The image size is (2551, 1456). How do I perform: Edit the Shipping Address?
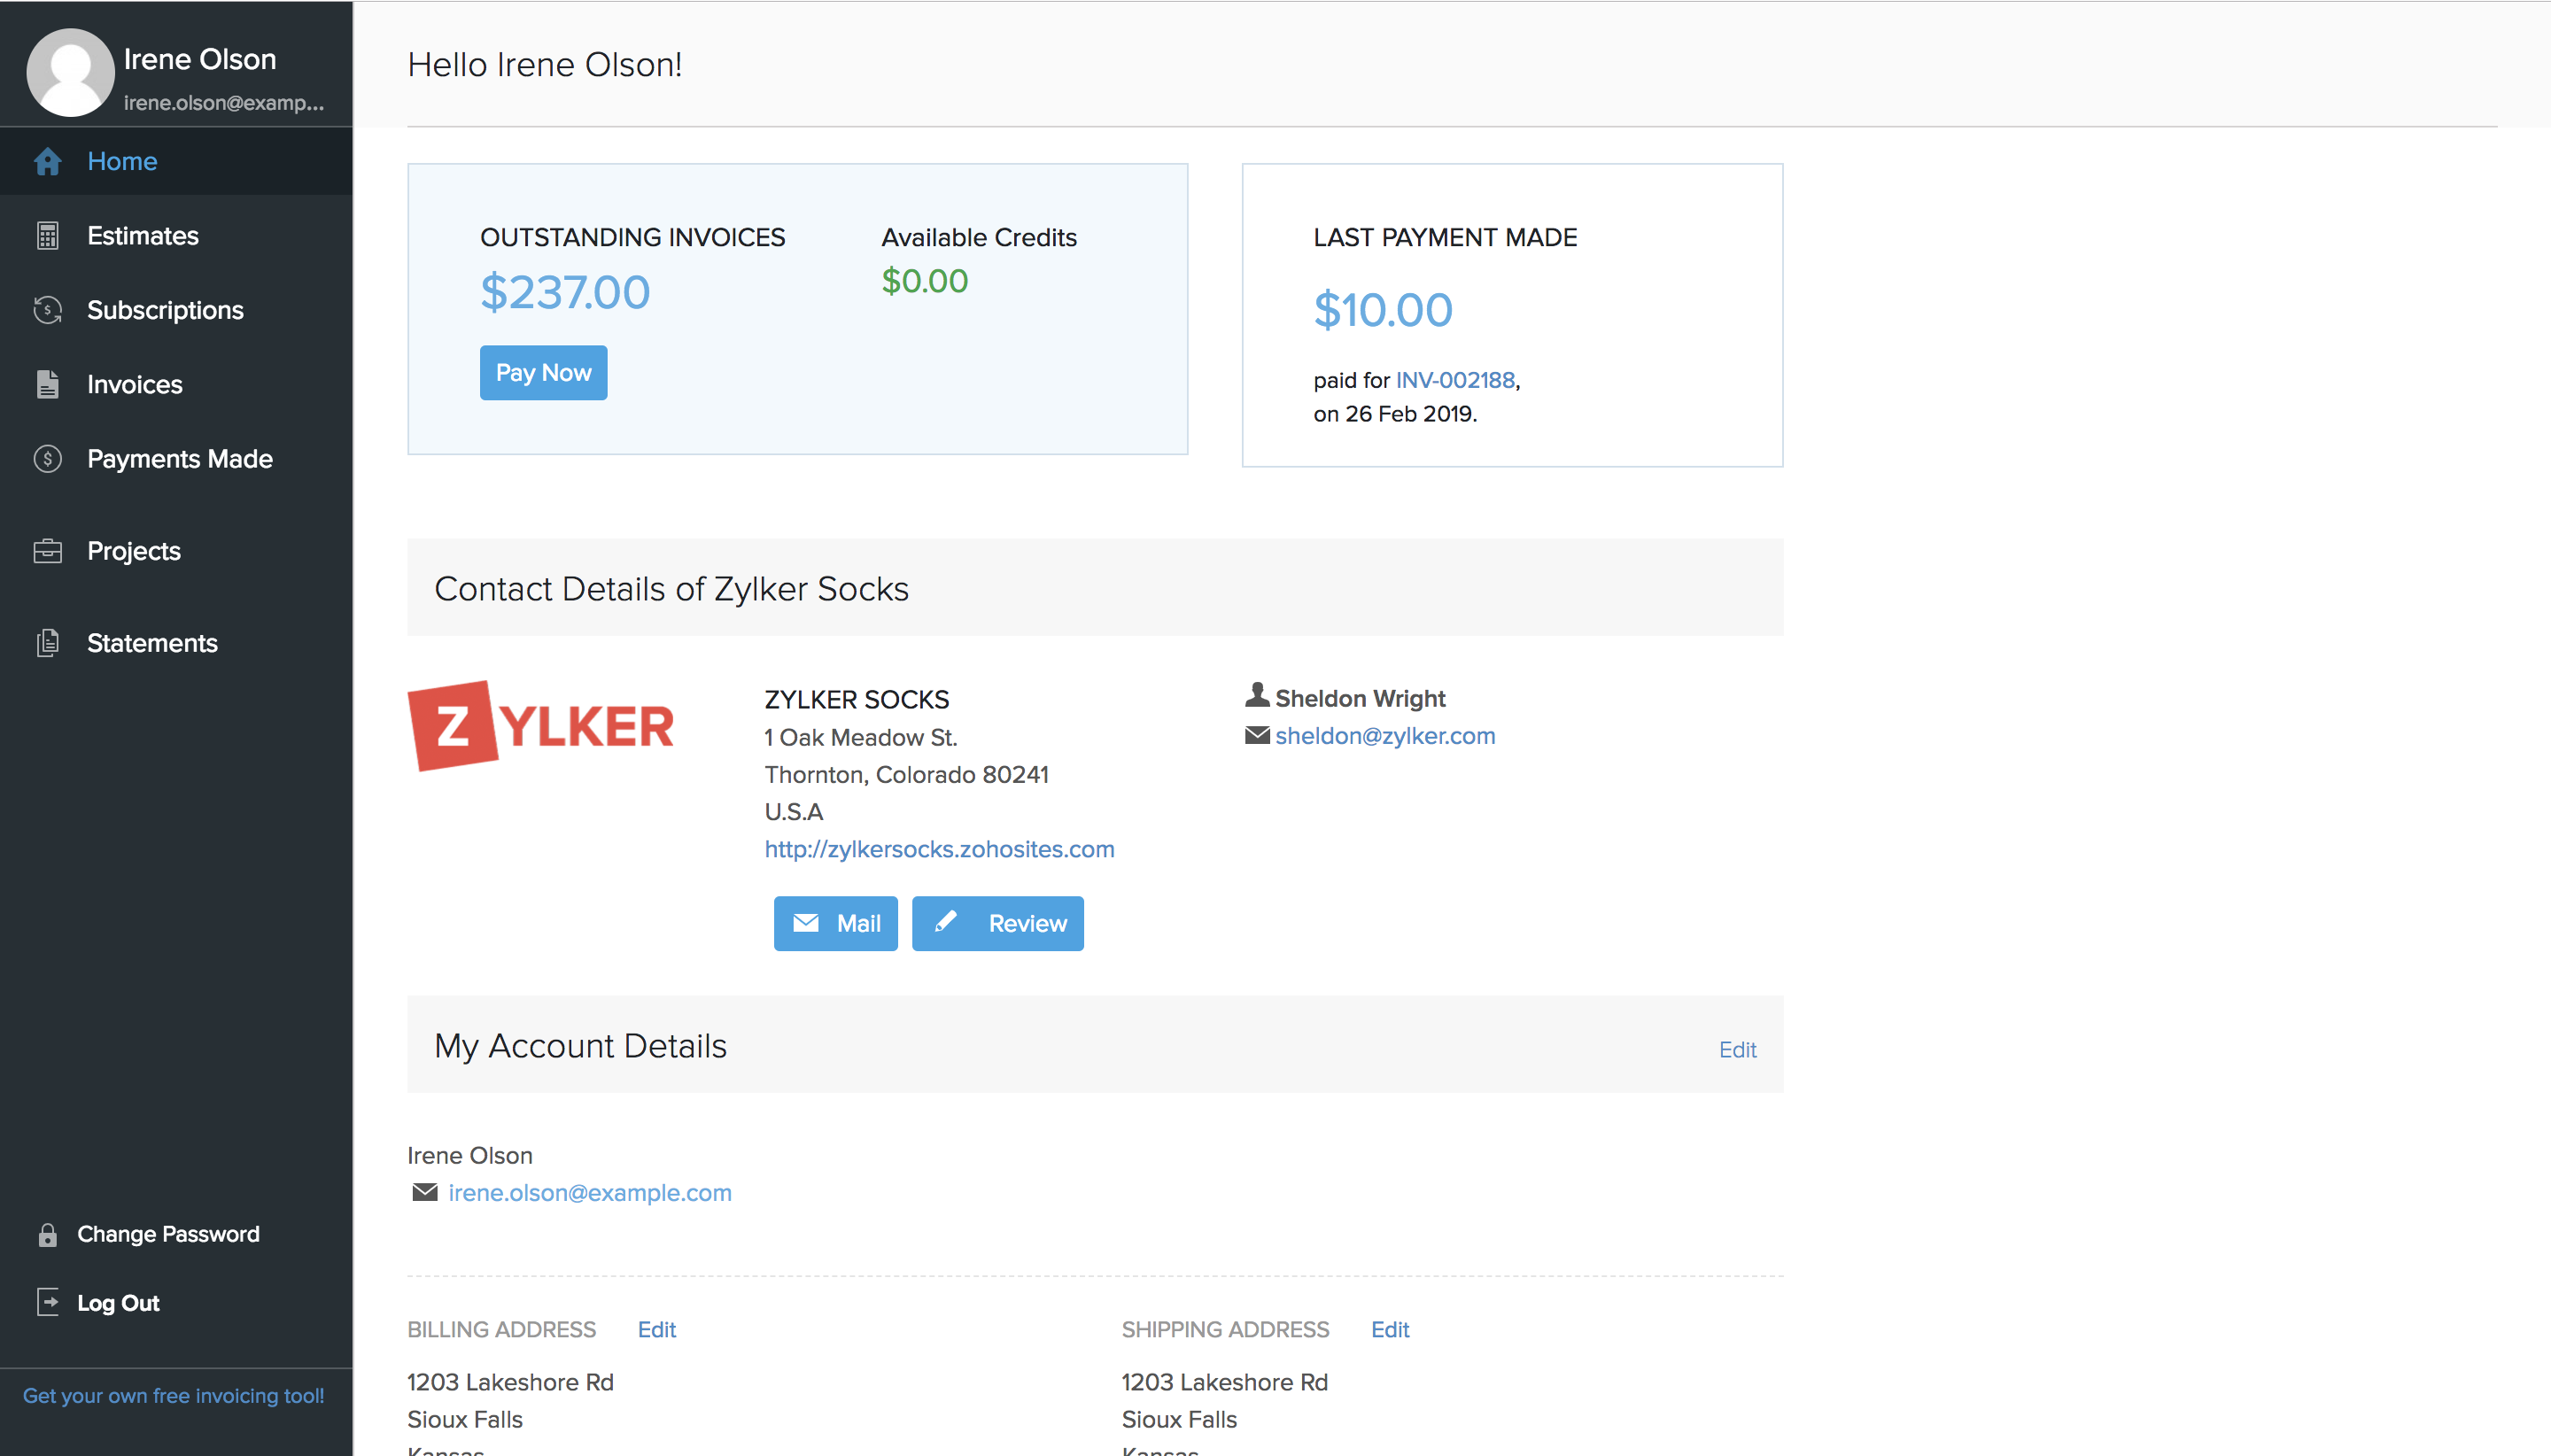click(1389, 1330)
